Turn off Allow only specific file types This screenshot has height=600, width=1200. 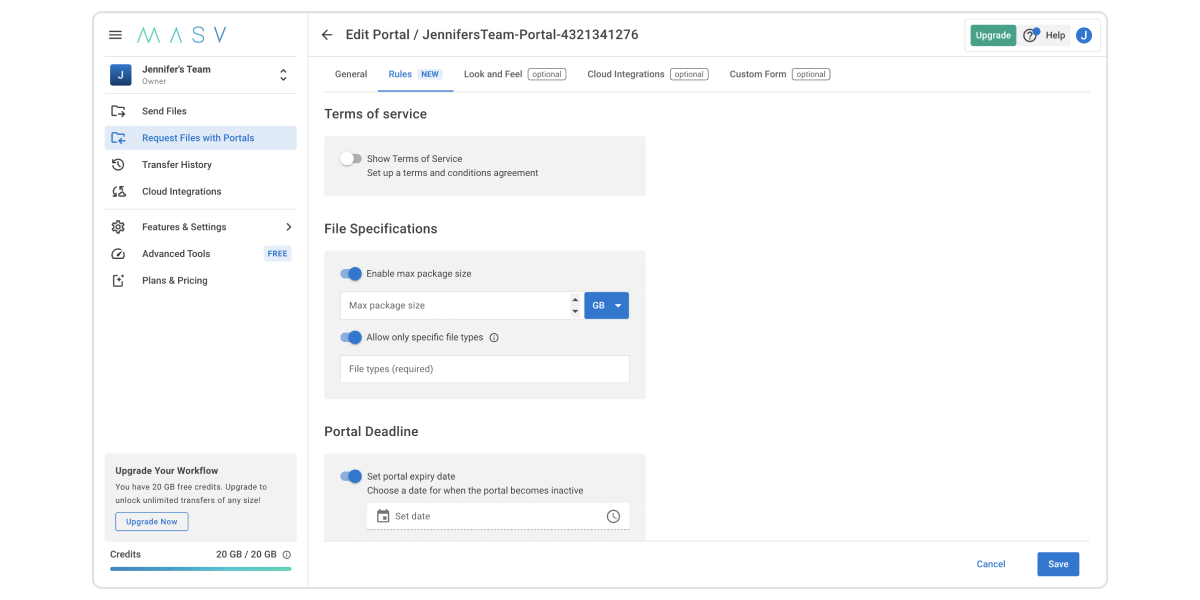(x=351, y=338)
